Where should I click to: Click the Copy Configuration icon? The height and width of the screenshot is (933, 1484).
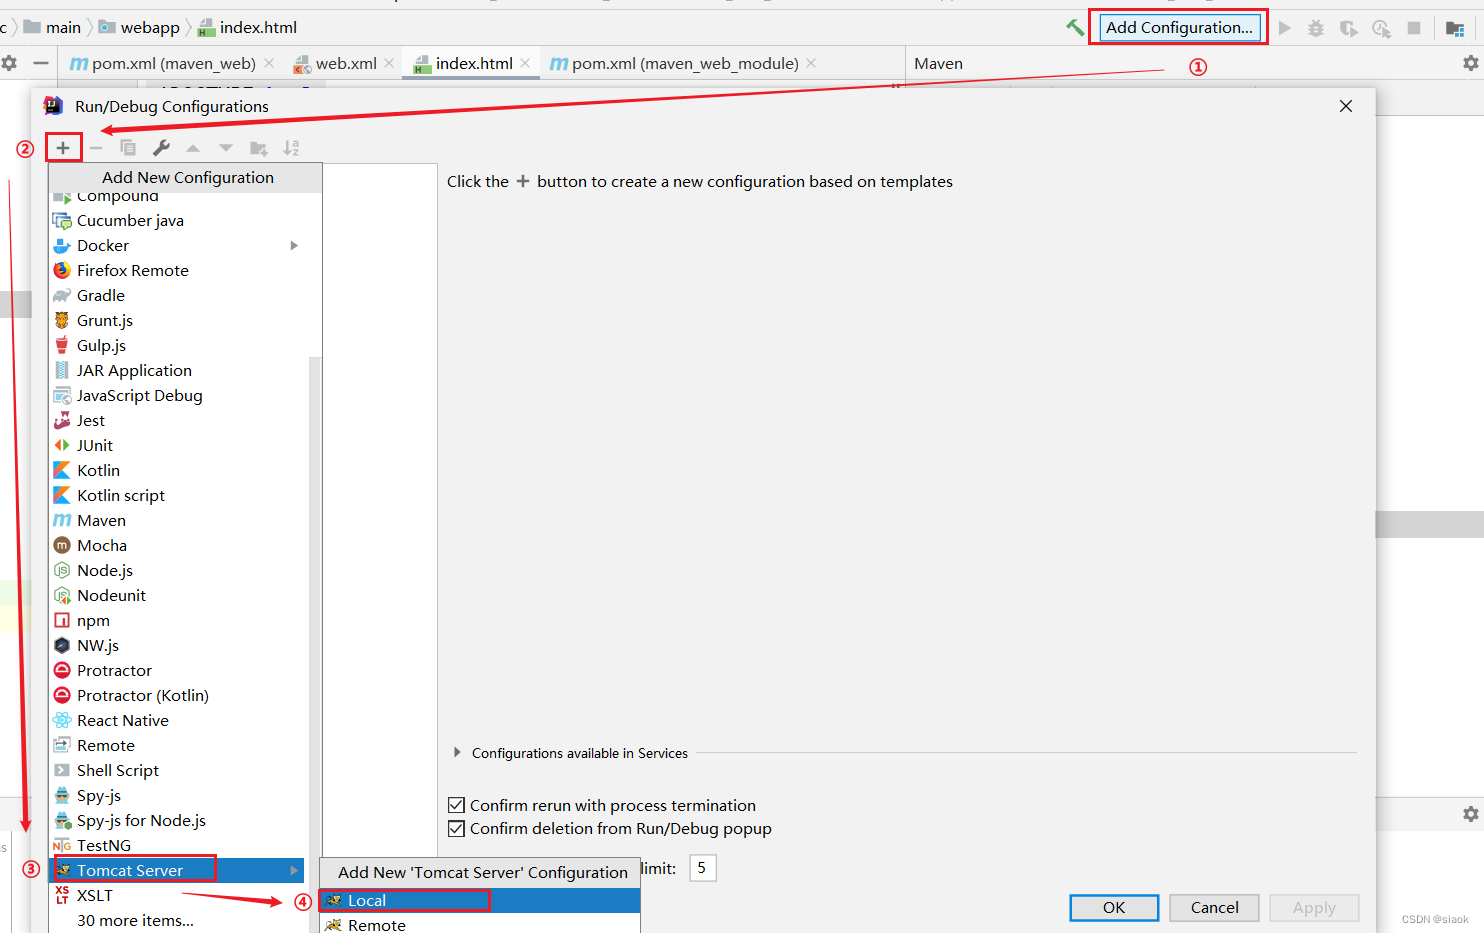pos(128,148)
